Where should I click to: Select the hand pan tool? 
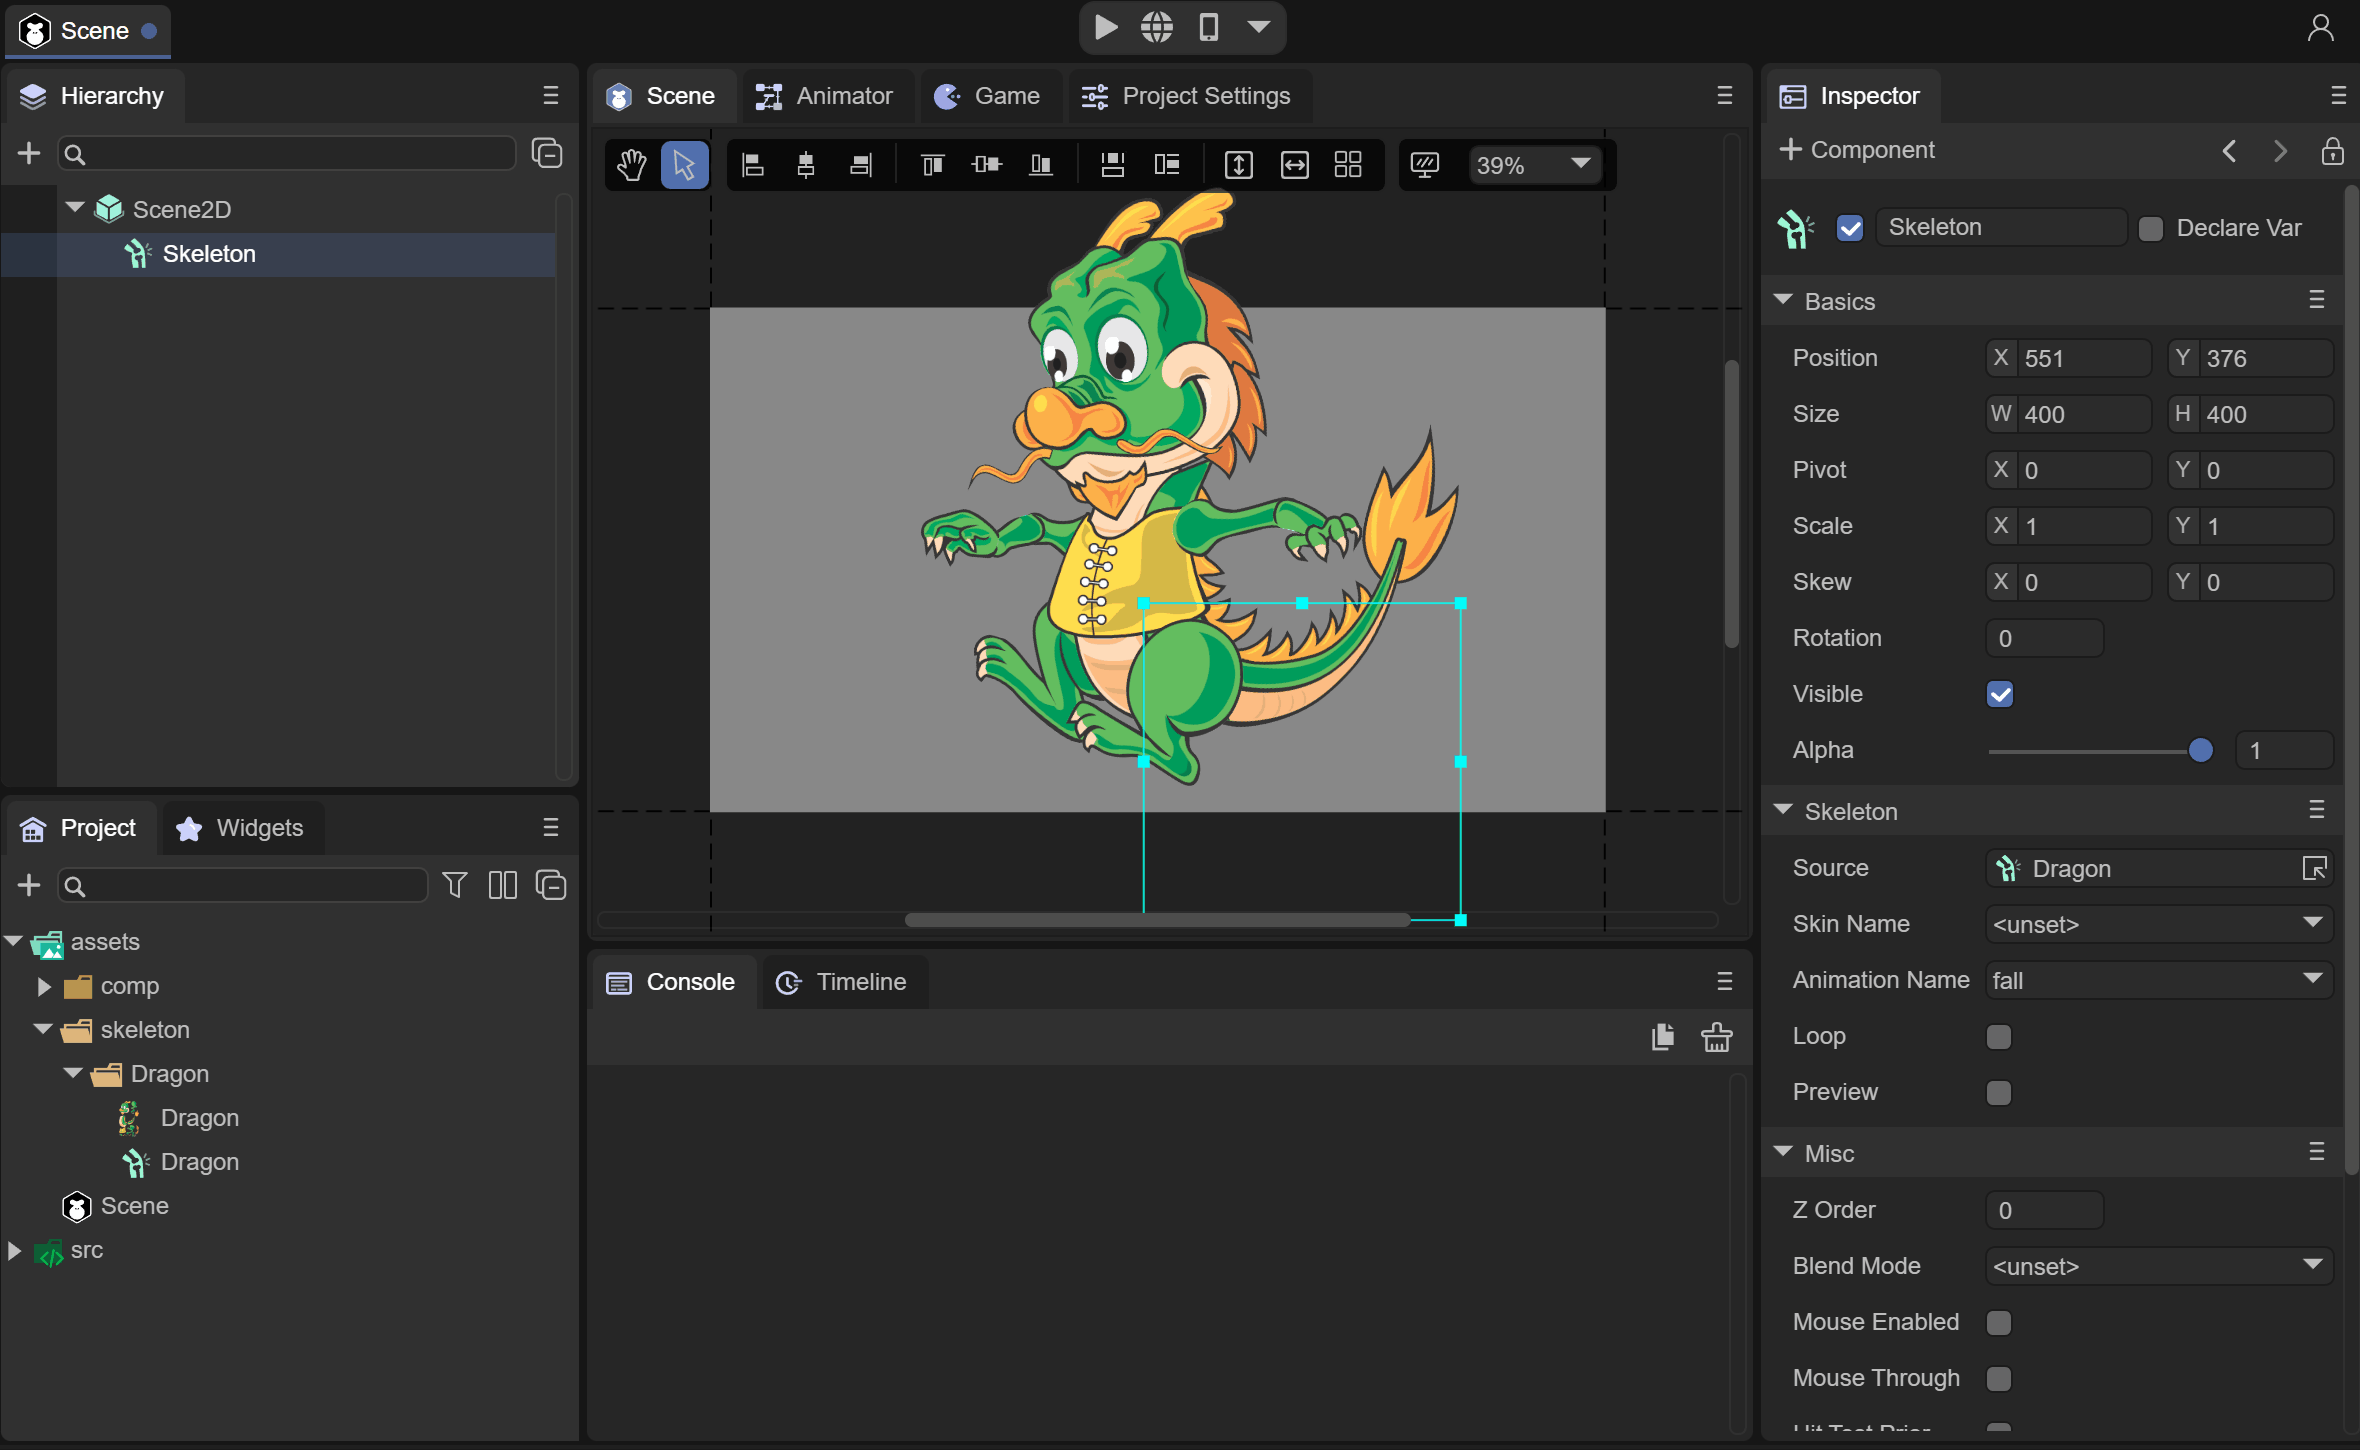631,165
